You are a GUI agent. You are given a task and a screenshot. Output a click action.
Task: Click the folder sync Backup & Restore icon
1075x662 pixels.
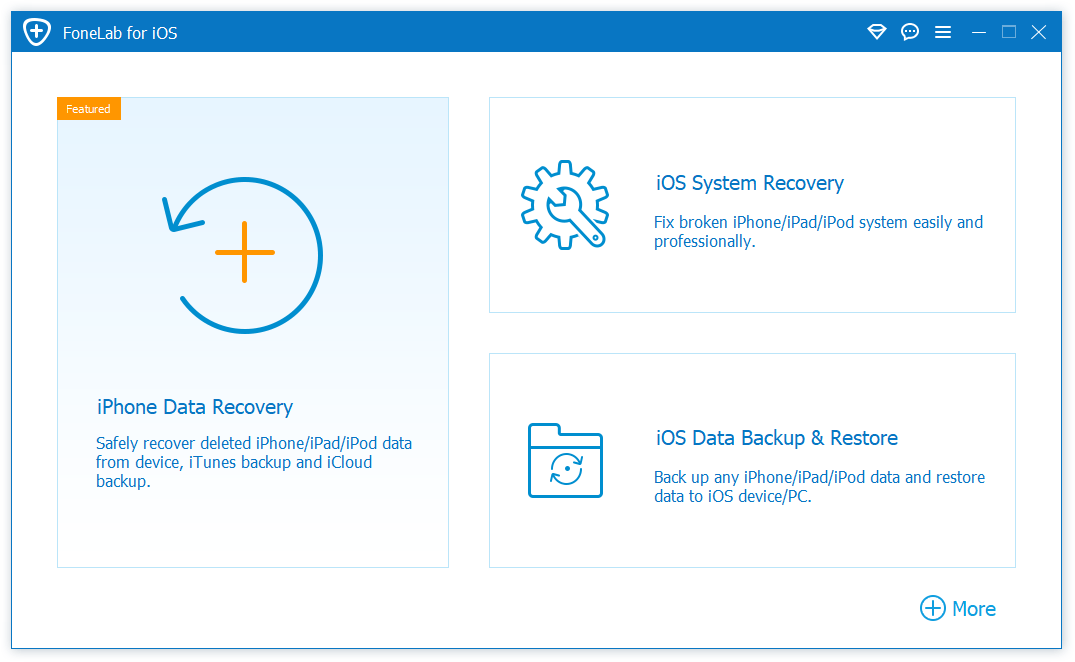565,461
